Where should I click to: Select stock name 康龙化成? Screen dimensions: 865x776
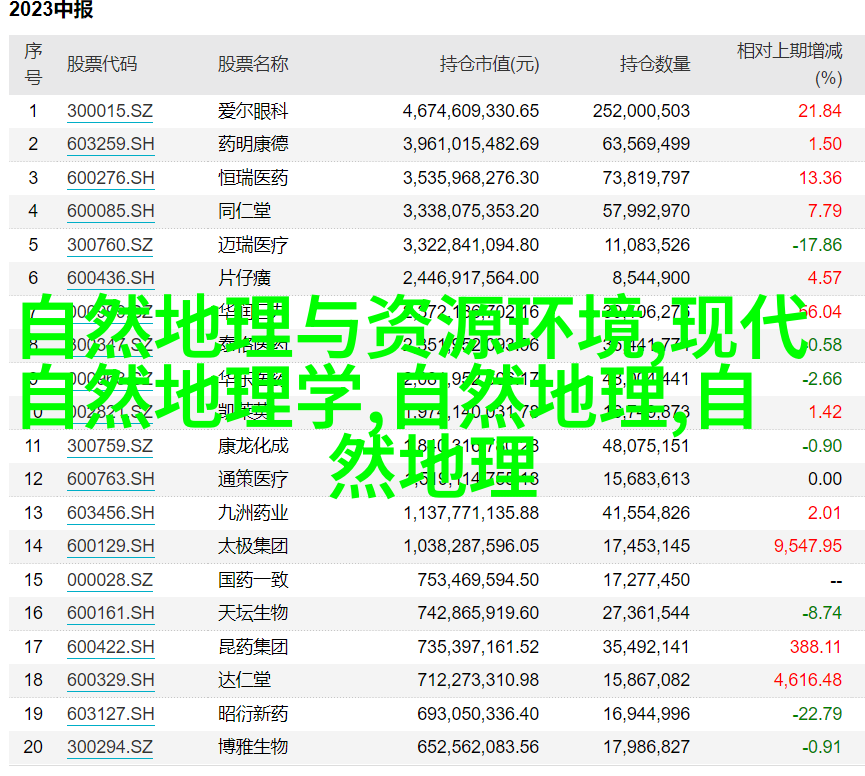pos(253,446)
